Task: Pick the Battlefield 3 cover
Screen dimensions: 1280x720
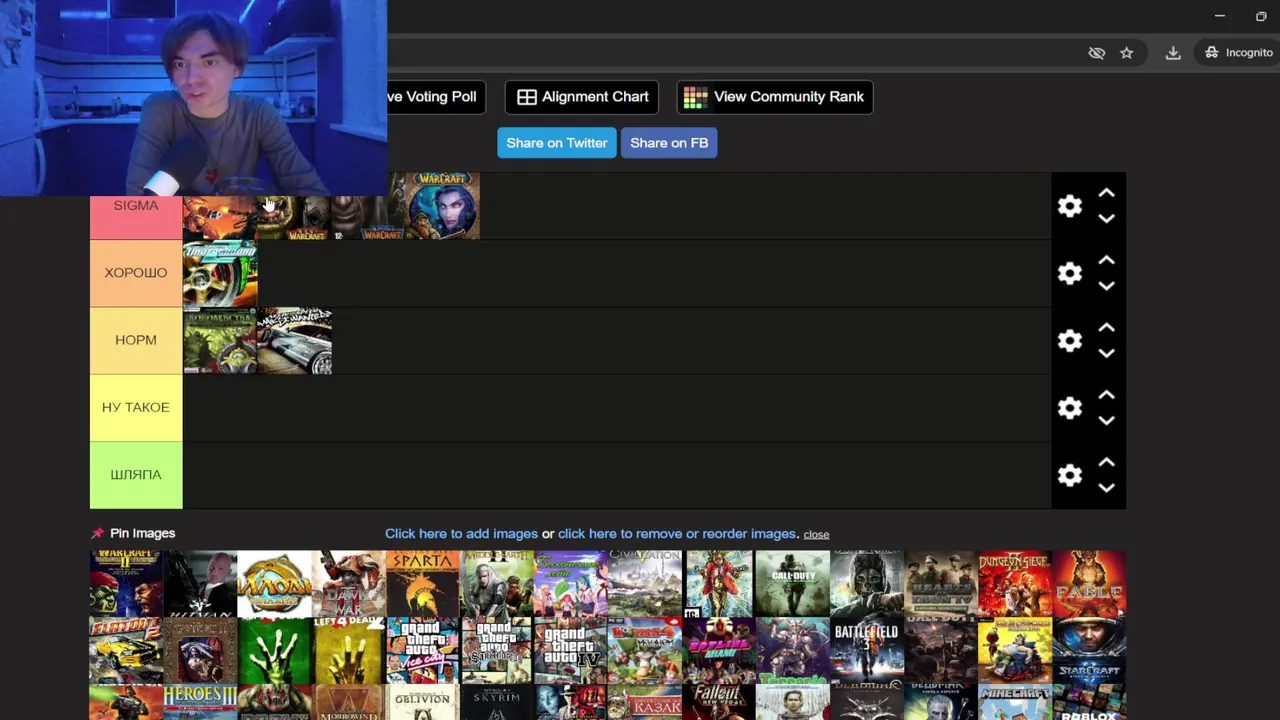Action: point(866,651)
